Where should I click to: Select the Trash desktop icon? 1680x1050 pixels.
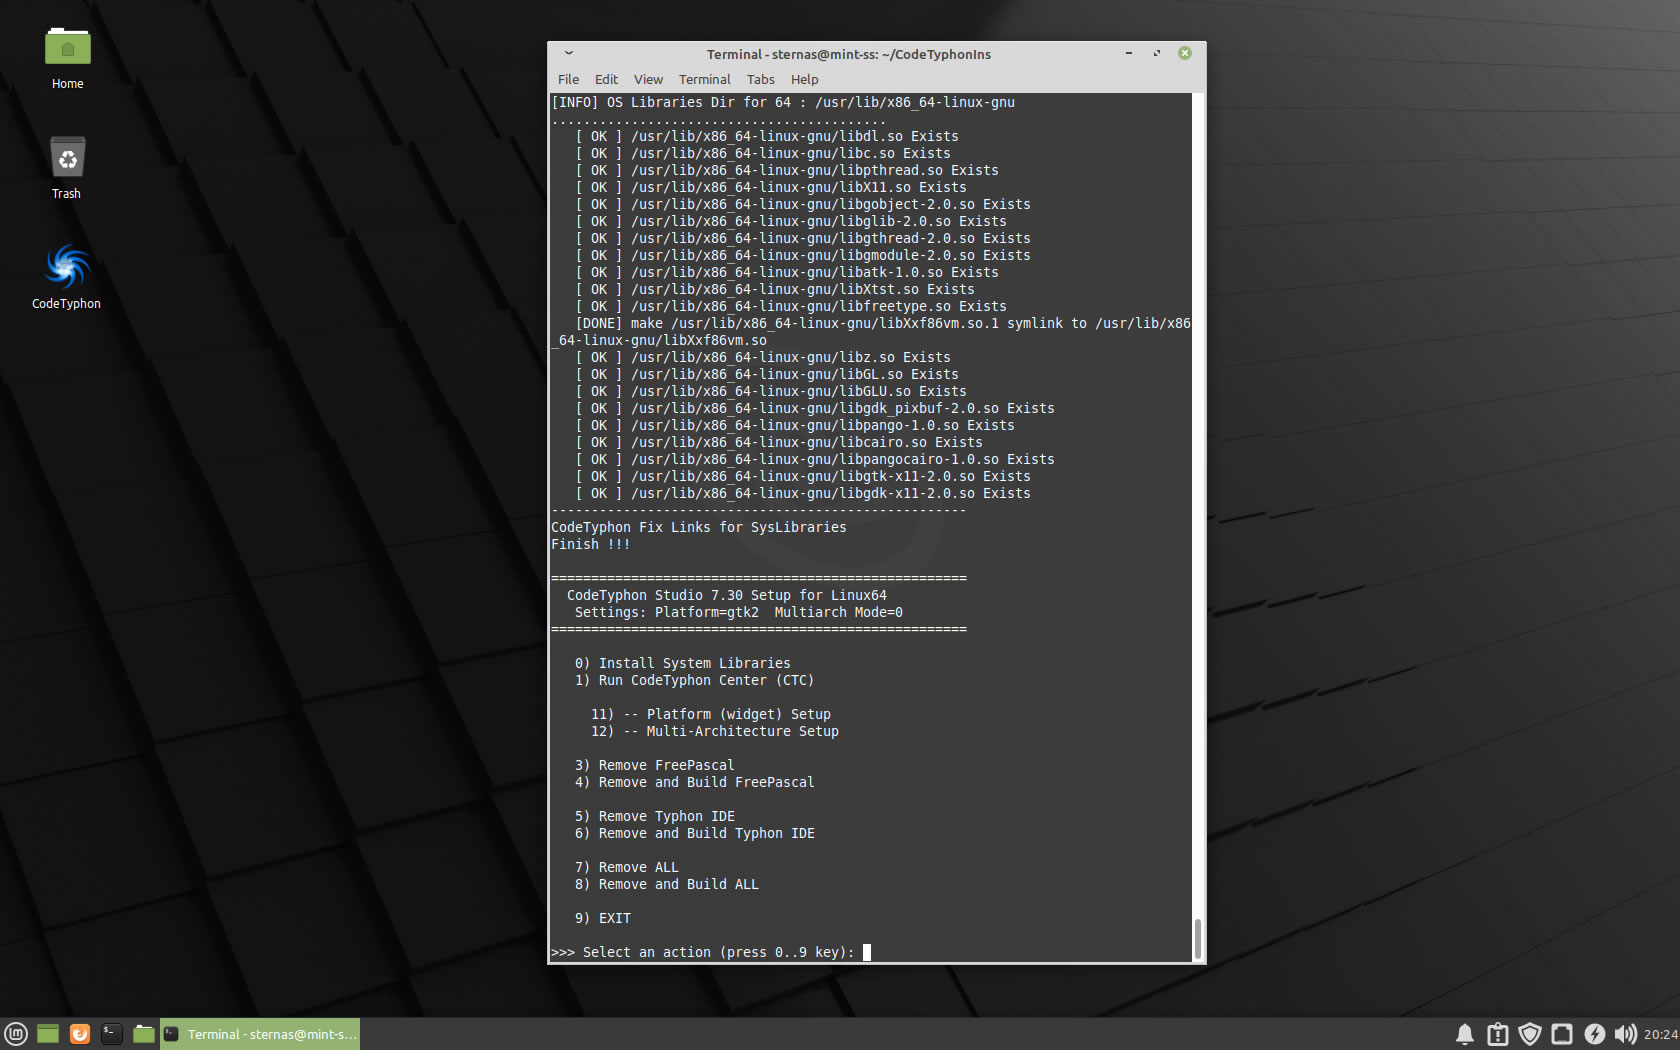67,167
